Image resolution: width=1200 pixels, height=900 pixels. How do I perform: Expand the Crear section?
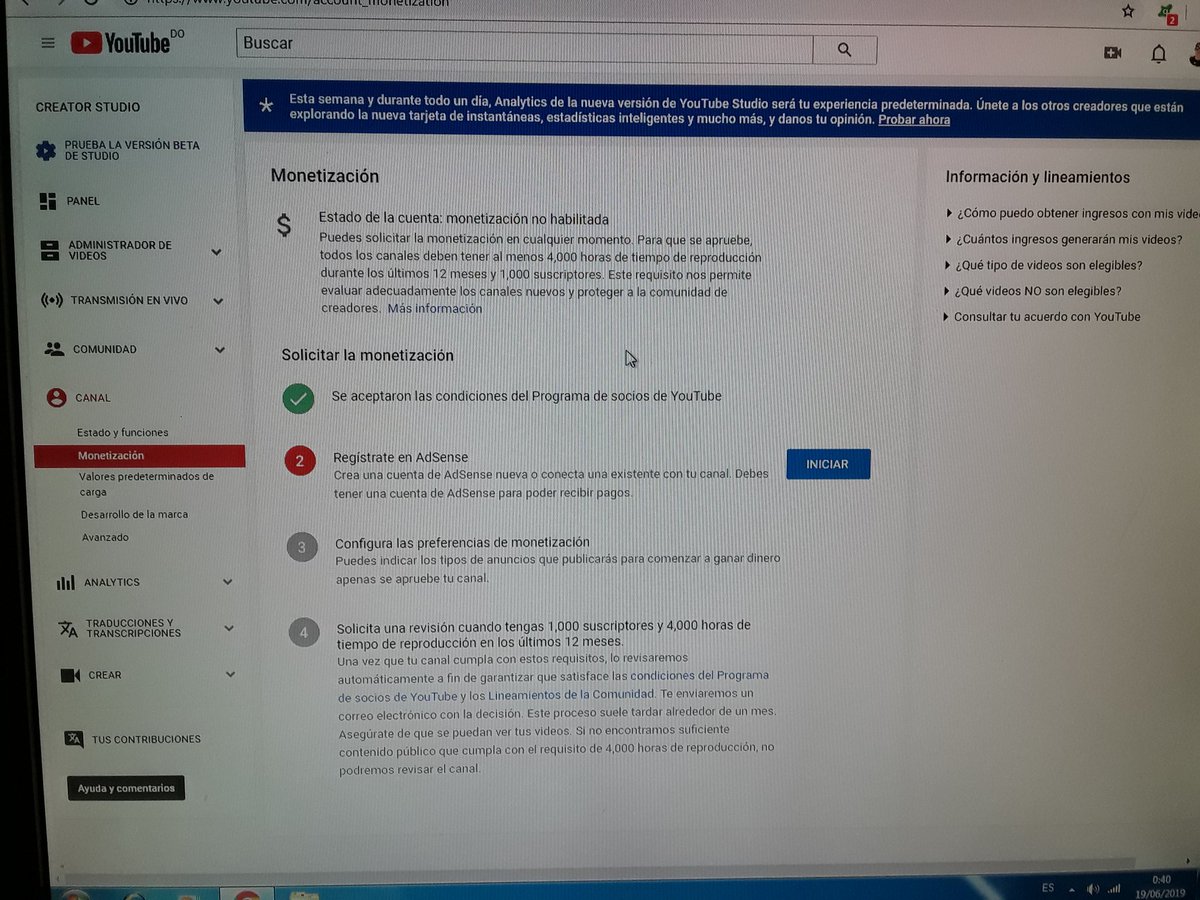click(x=230, y=675)
